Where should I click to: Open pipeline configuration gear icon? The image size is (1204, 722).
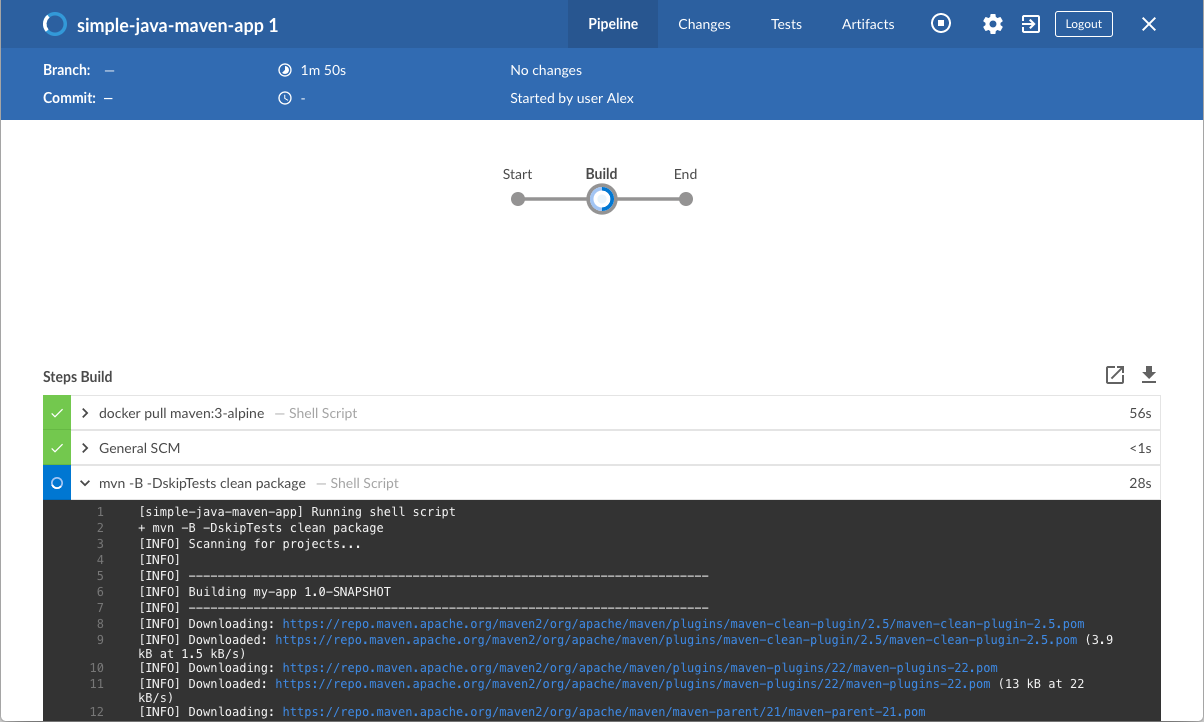992,24
